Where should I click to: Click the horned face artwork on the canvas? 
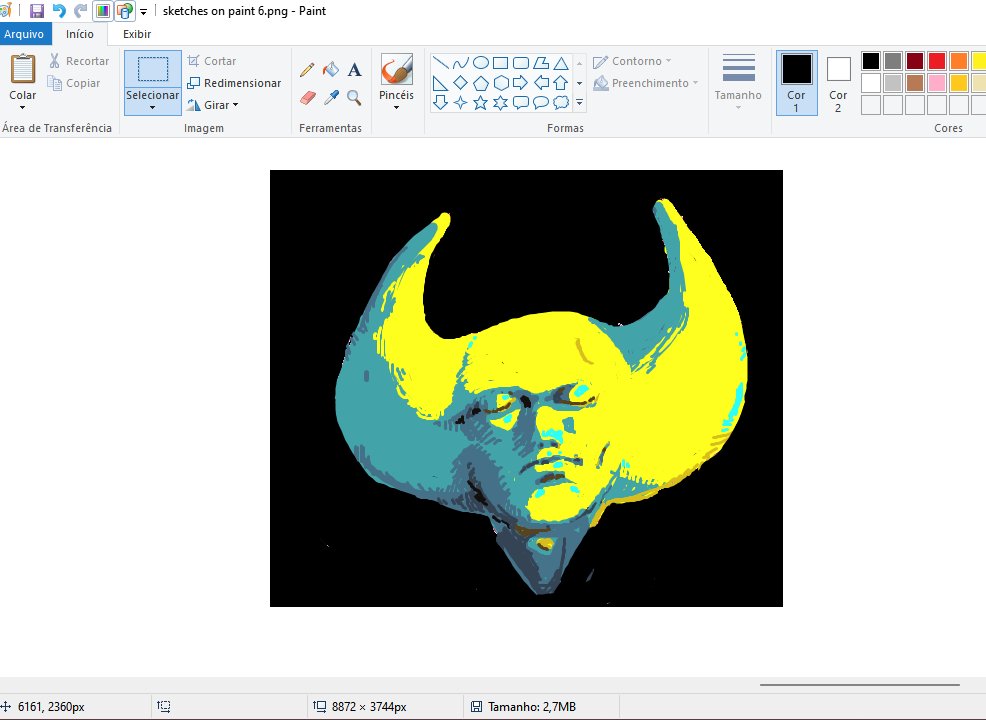tap(541, 396)
